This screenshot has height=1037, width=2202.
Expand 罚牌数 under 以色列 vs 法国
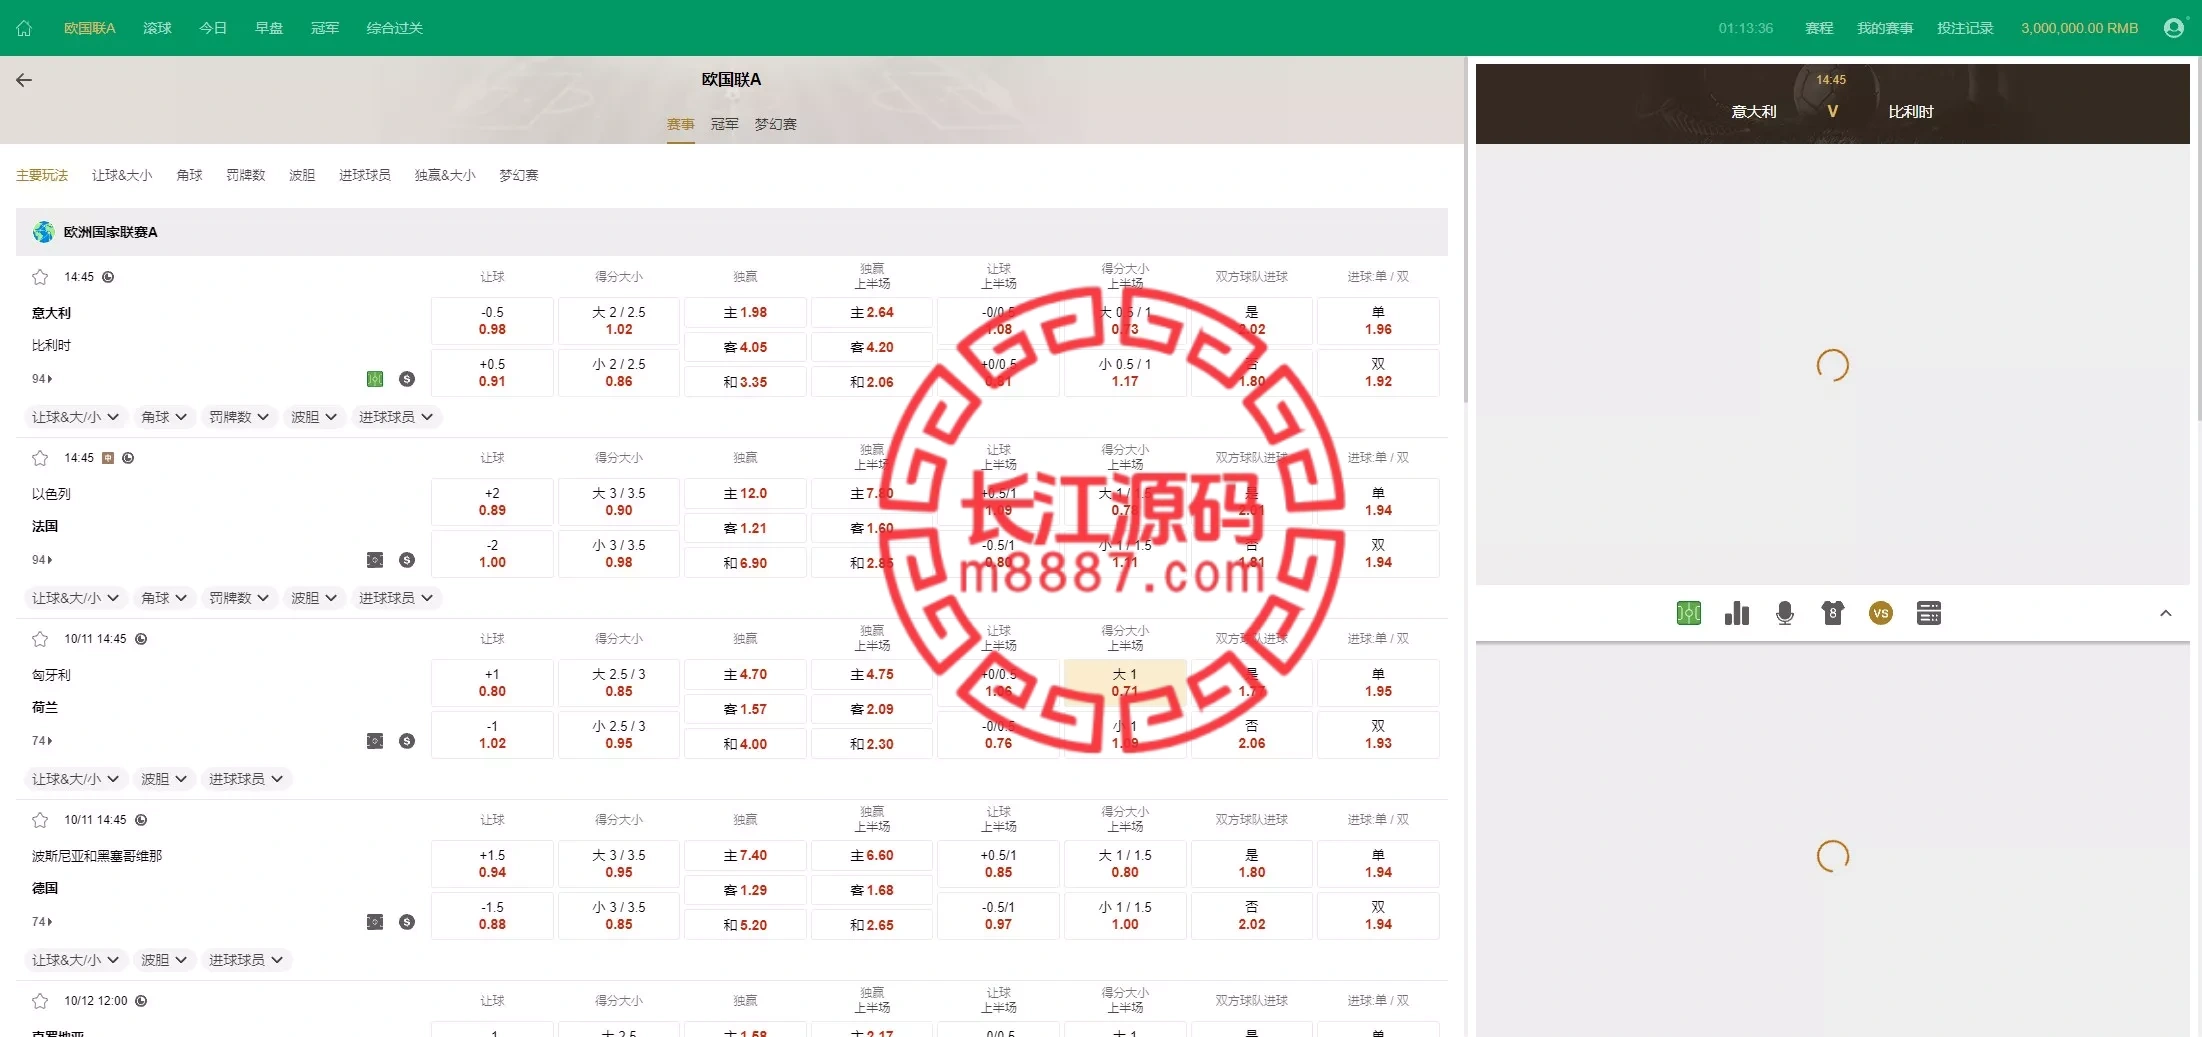click(x=239, y=598)
